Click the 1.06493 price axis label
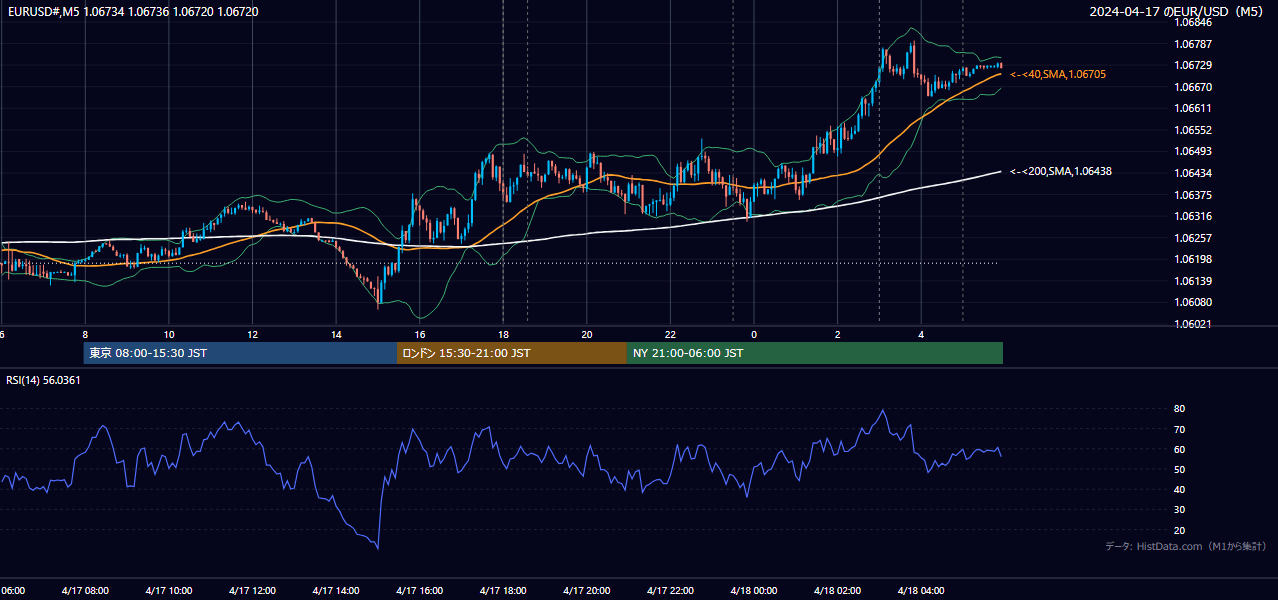Image resolution: width=1278 pixels, height=600 pixels. 1193,151
